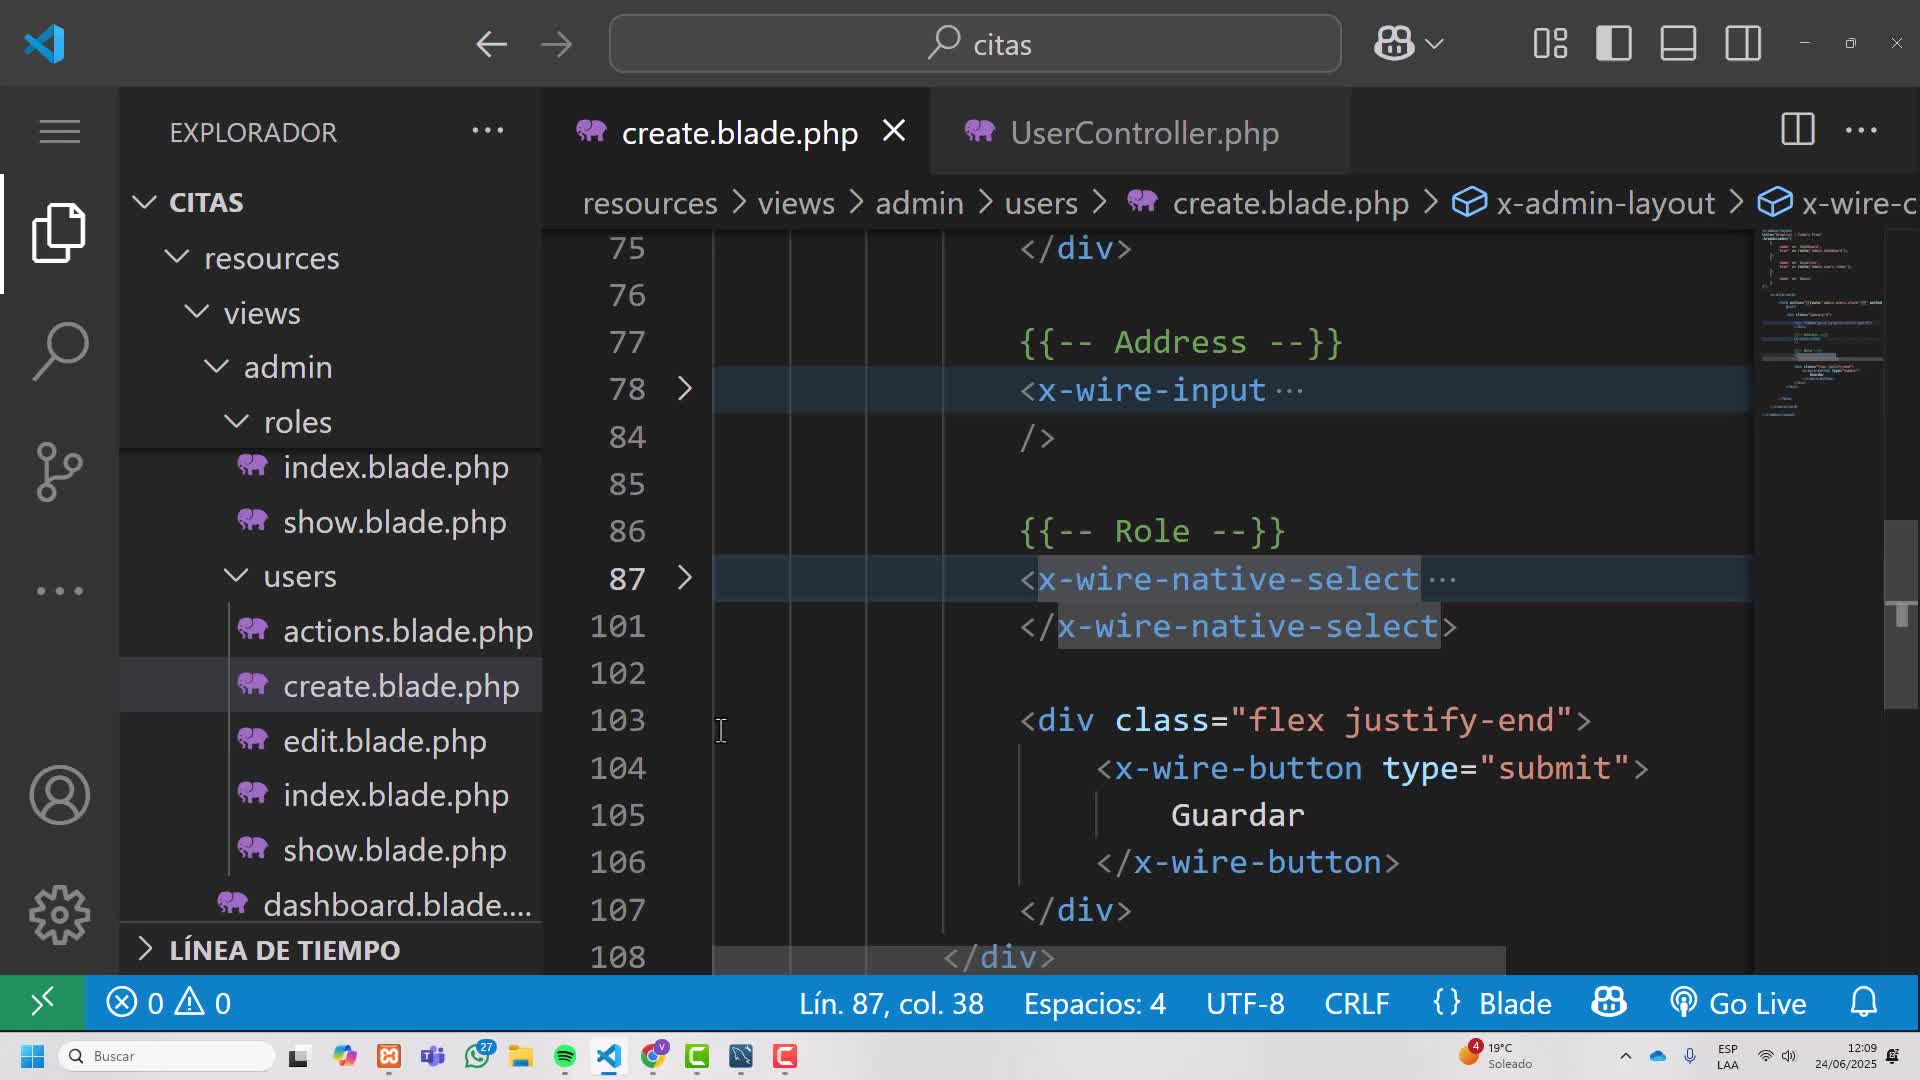Split the editor to the right
This screenshot has width=1920, height=1080.
tap(1797, 131)
